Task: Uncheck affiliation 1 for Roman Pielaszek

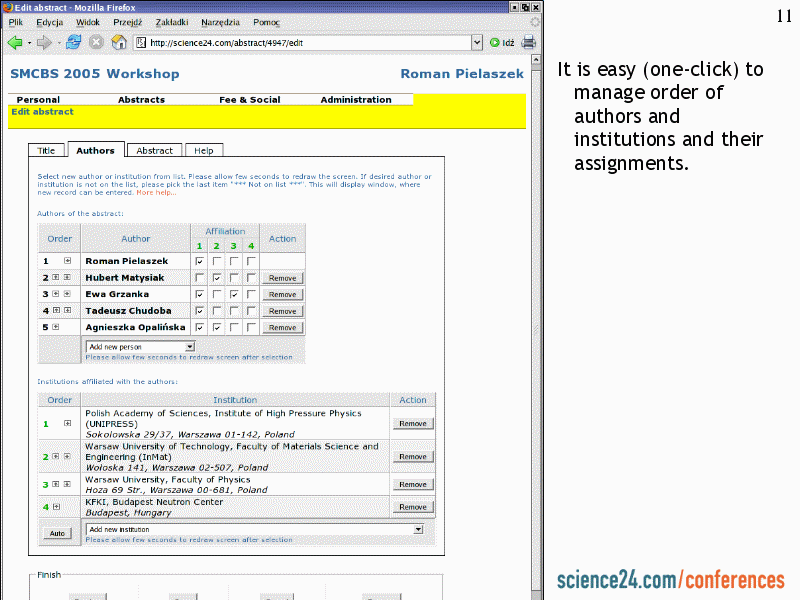Action: pos(200,261)
